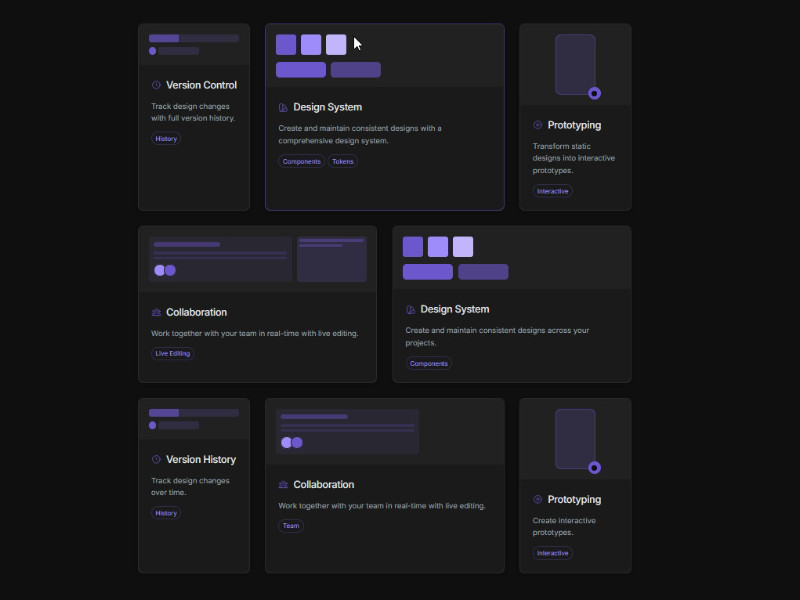The width and height of the screenshot is (800, 600).
Task: Toggle the Live Editing badge
Action: click(172, 353)
